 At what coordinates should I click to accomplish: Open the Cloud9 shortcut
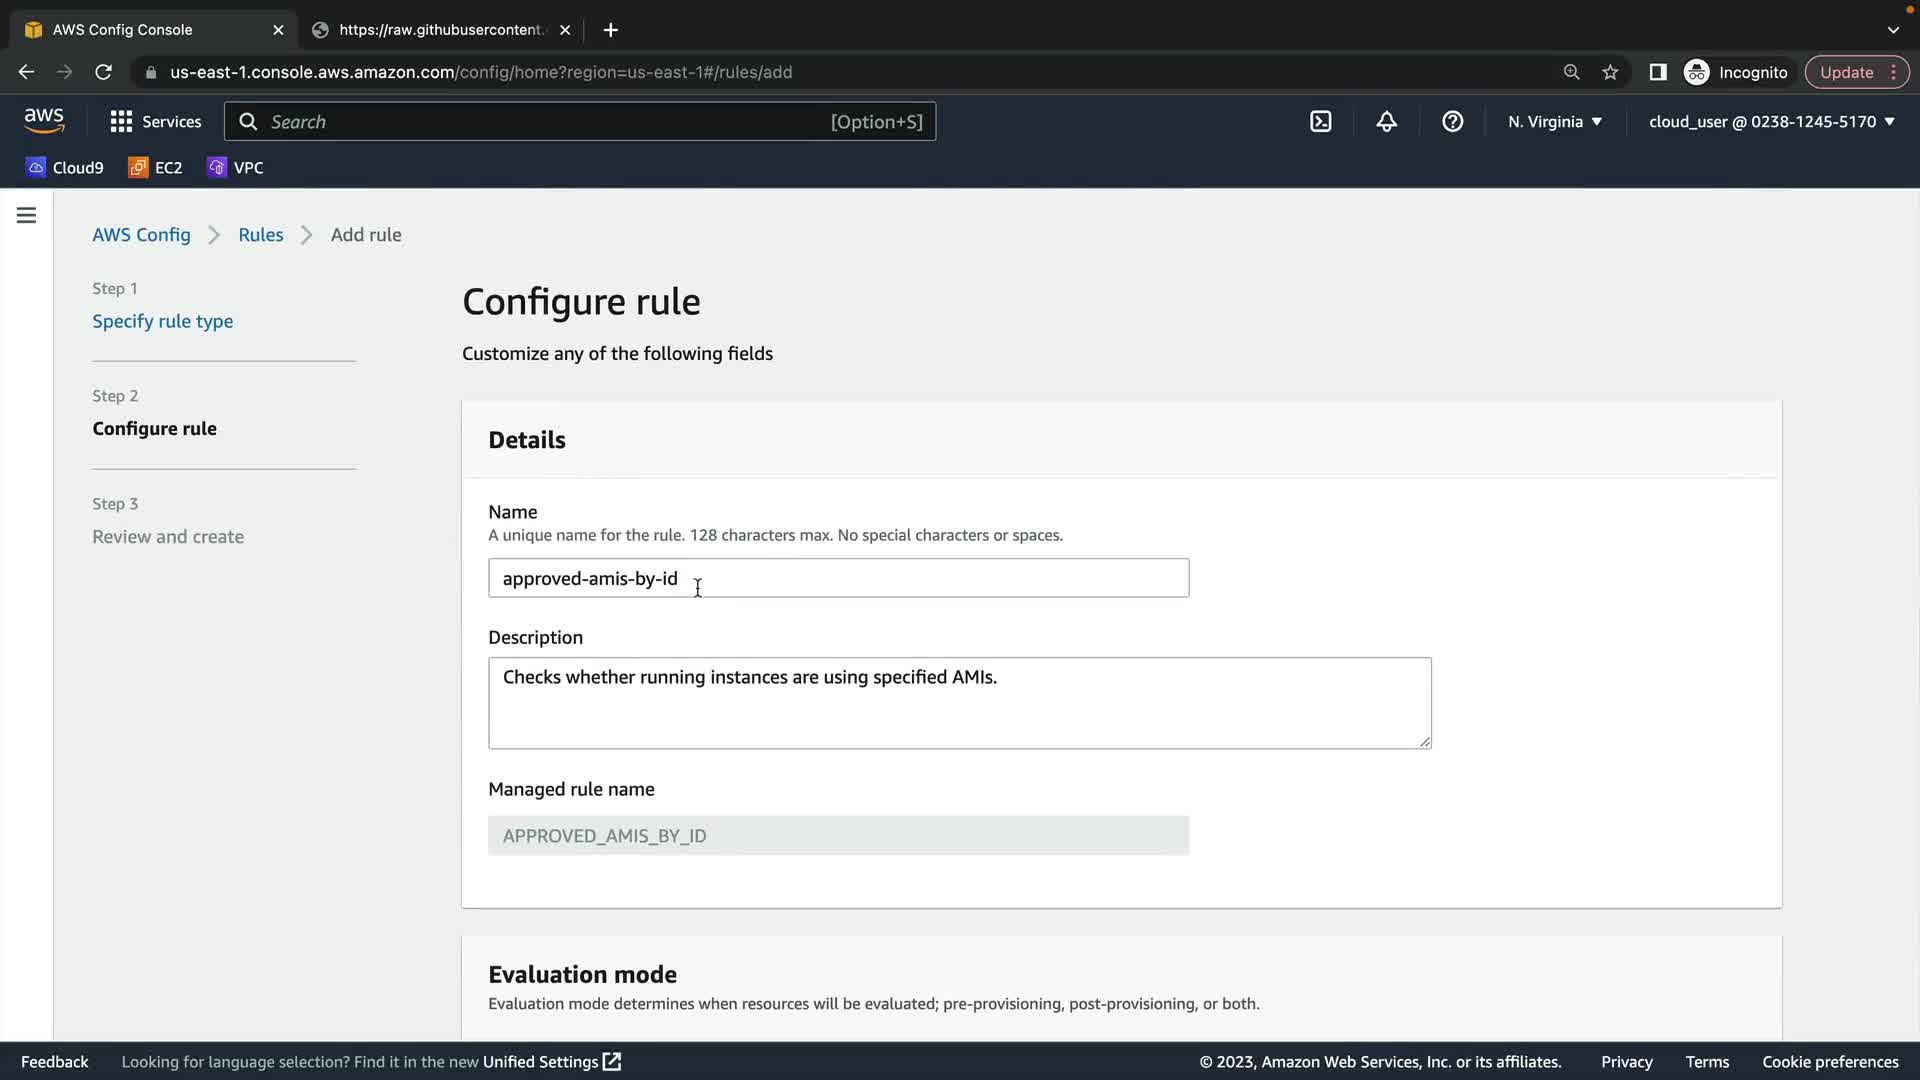65,167
